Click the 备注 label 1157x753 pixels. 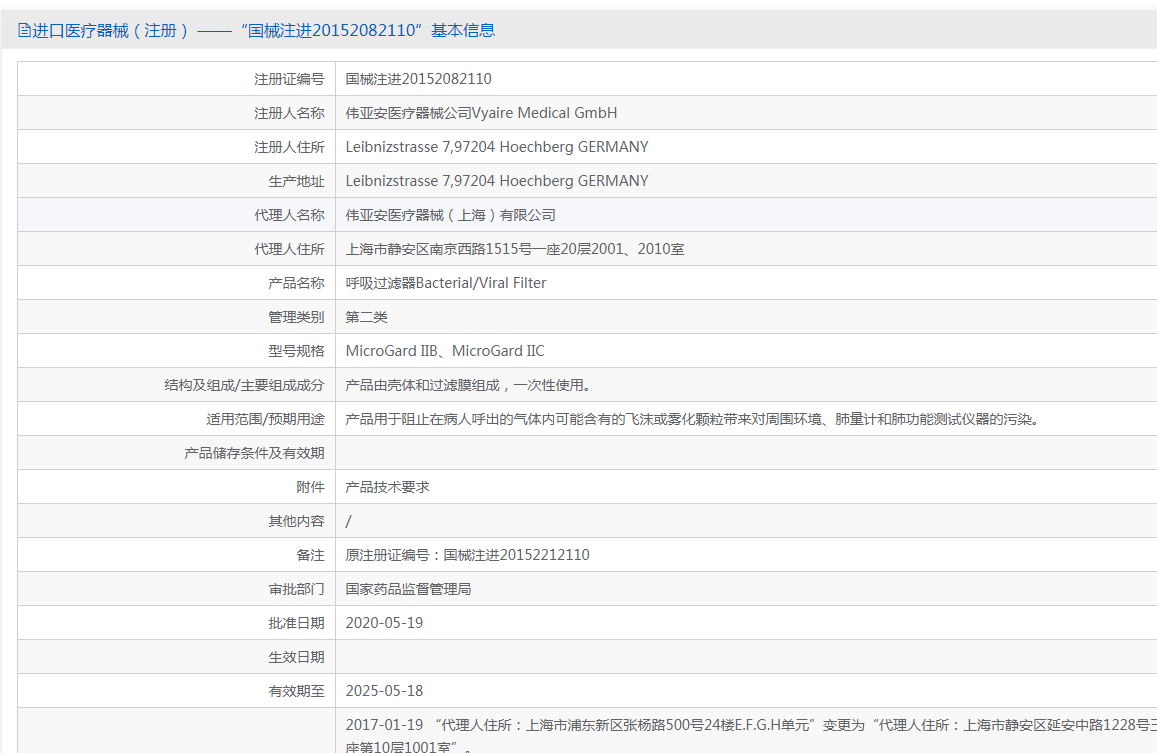[310, 554]
